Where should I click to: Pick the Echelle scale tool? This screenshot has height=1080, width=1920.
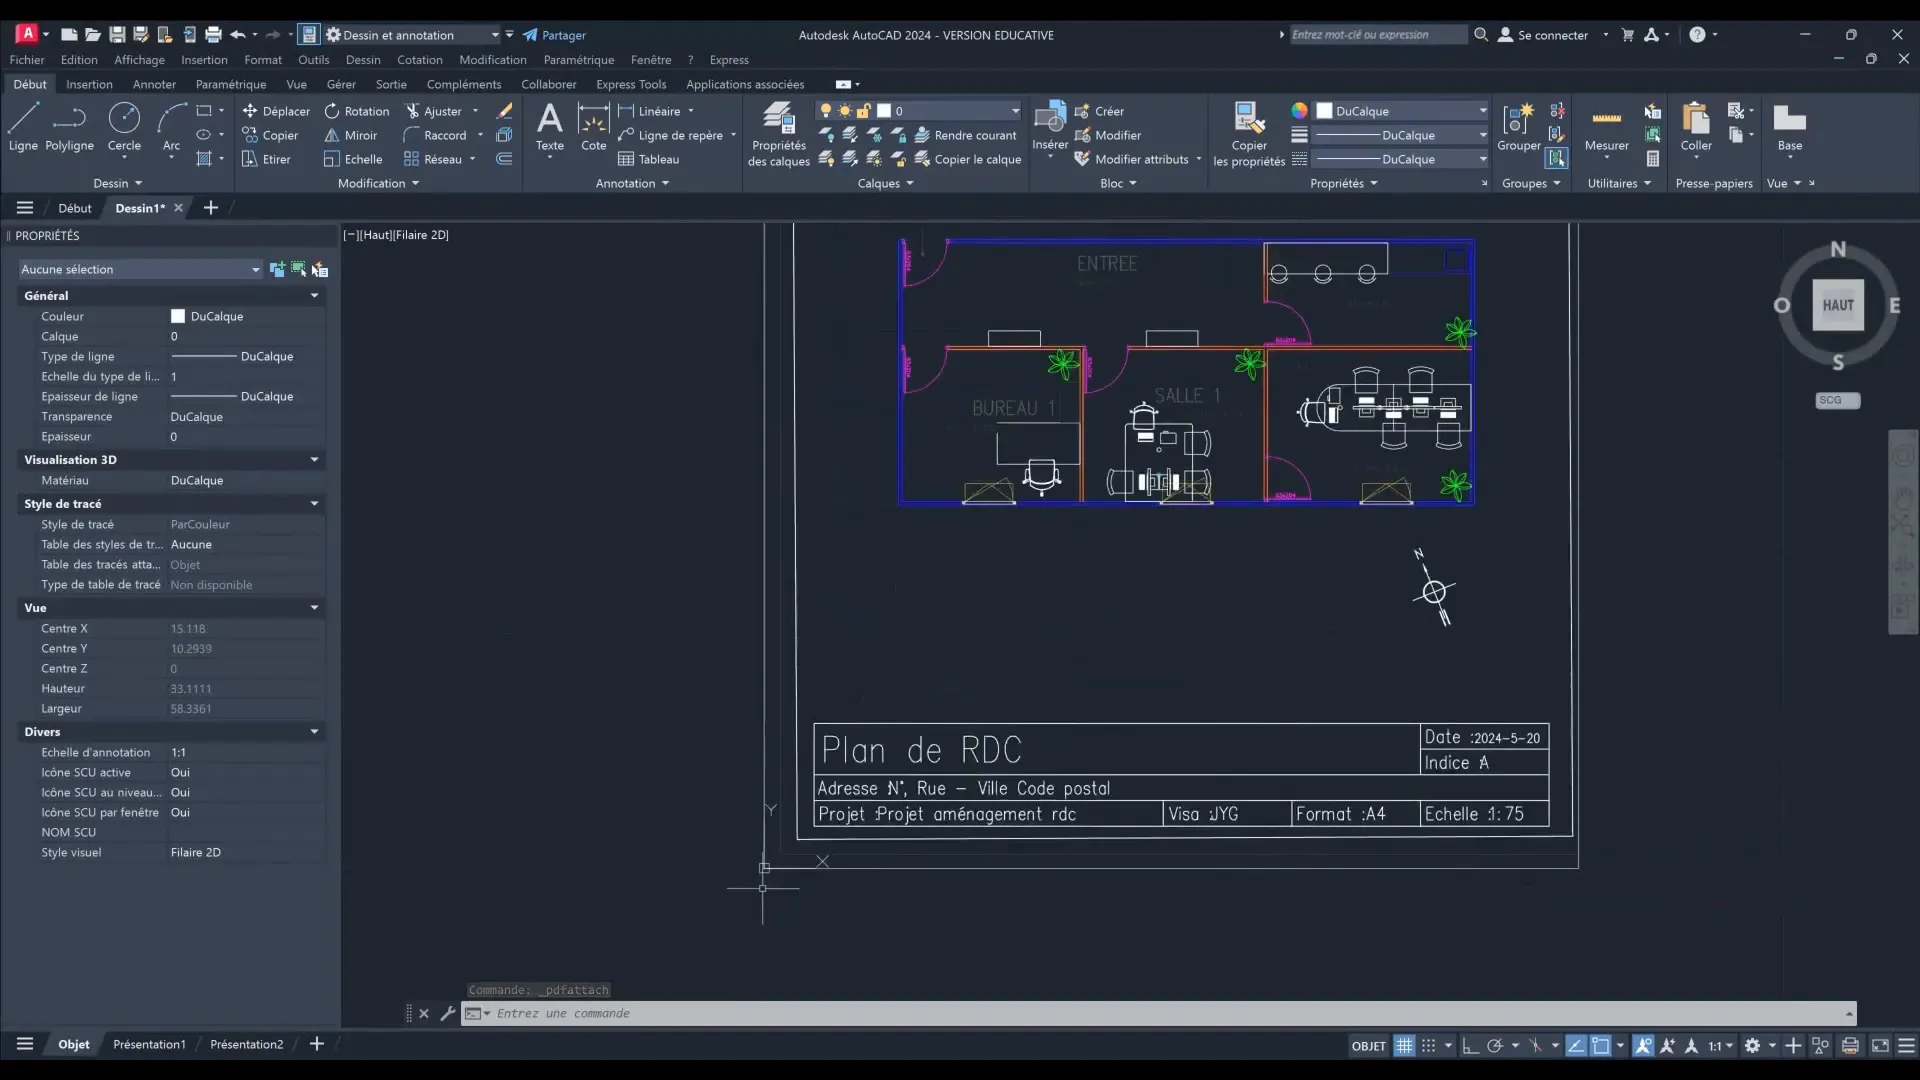(353, 159)
